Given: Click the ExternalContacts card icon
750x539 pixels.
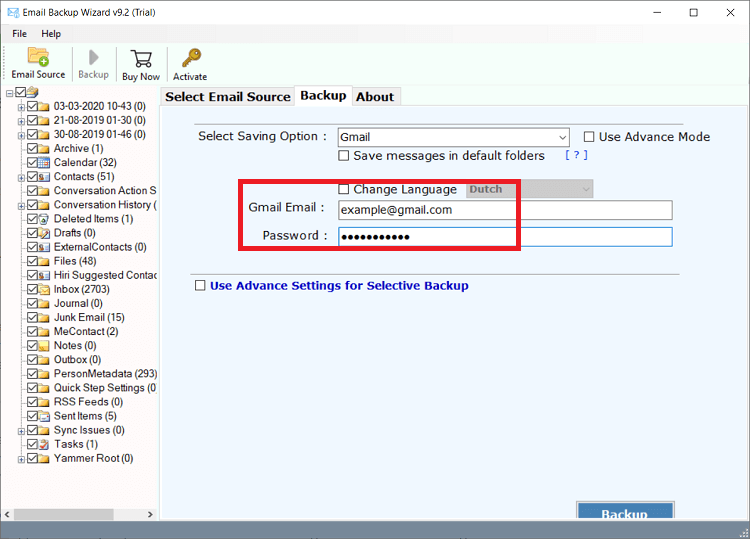Looking at the screenshot, I should coord(44,247).
